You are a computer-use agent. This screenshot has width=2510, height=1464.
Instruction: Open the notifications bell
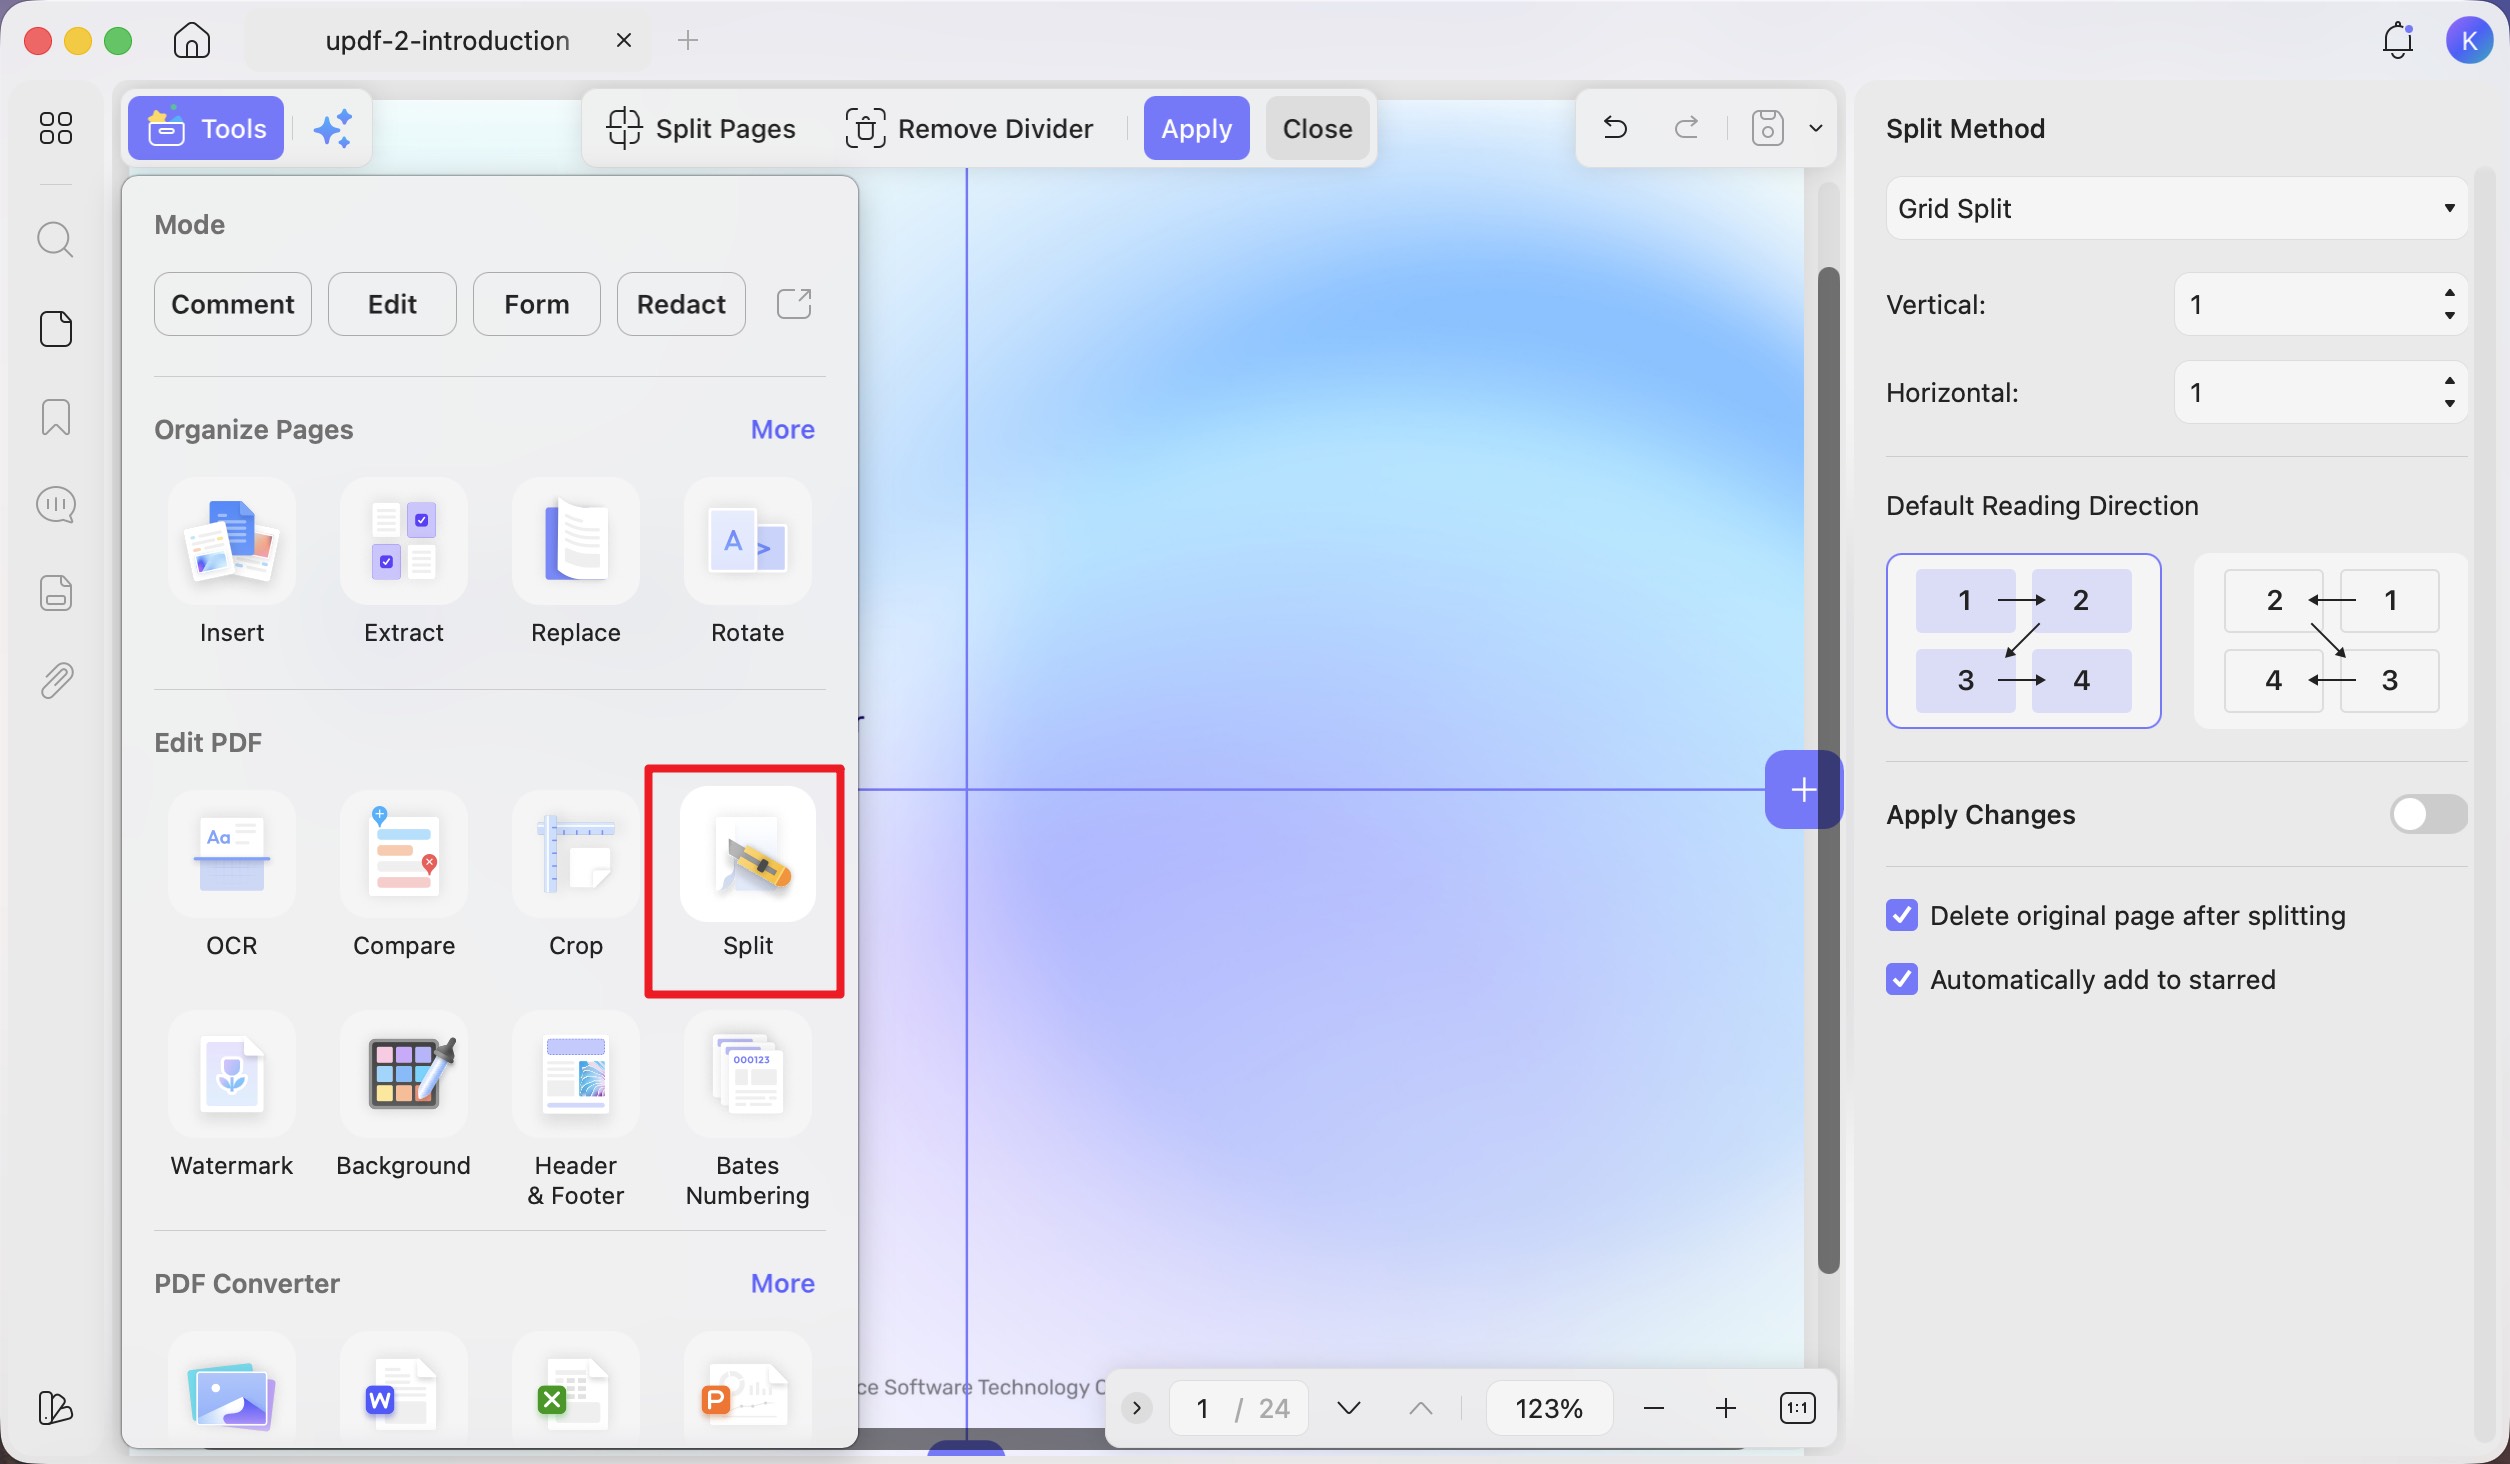pyautogui.click(x=2397, y=41)
